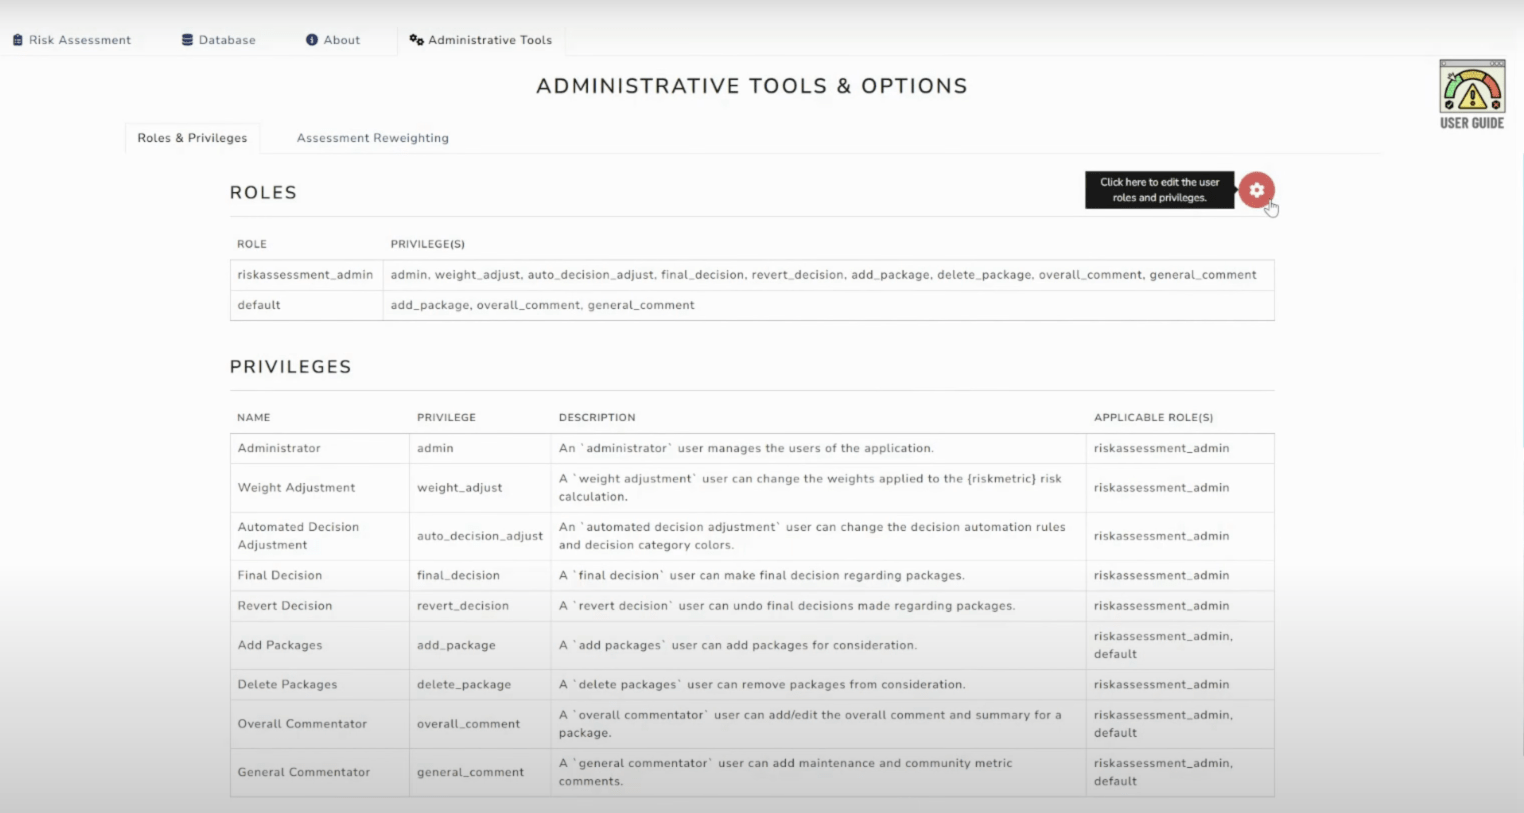Click the delete_package privilege cell
The image size is (1524, 813).
pyautogui.click(x=463, y=685)
